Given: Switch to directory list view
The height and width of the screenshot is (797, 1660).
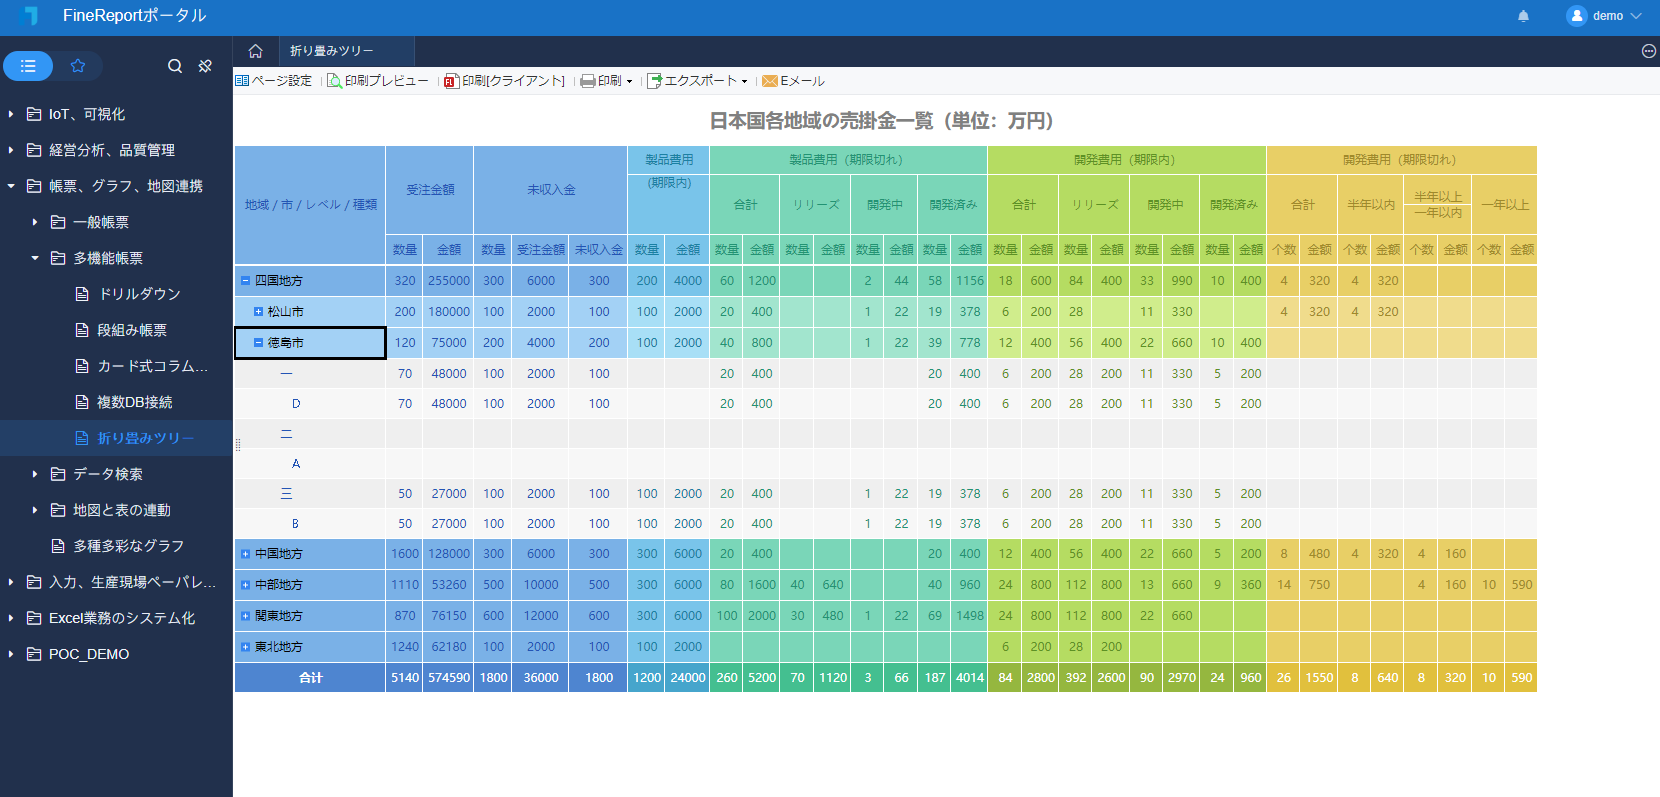Looking at the screenshot, I should coord(28,66).
